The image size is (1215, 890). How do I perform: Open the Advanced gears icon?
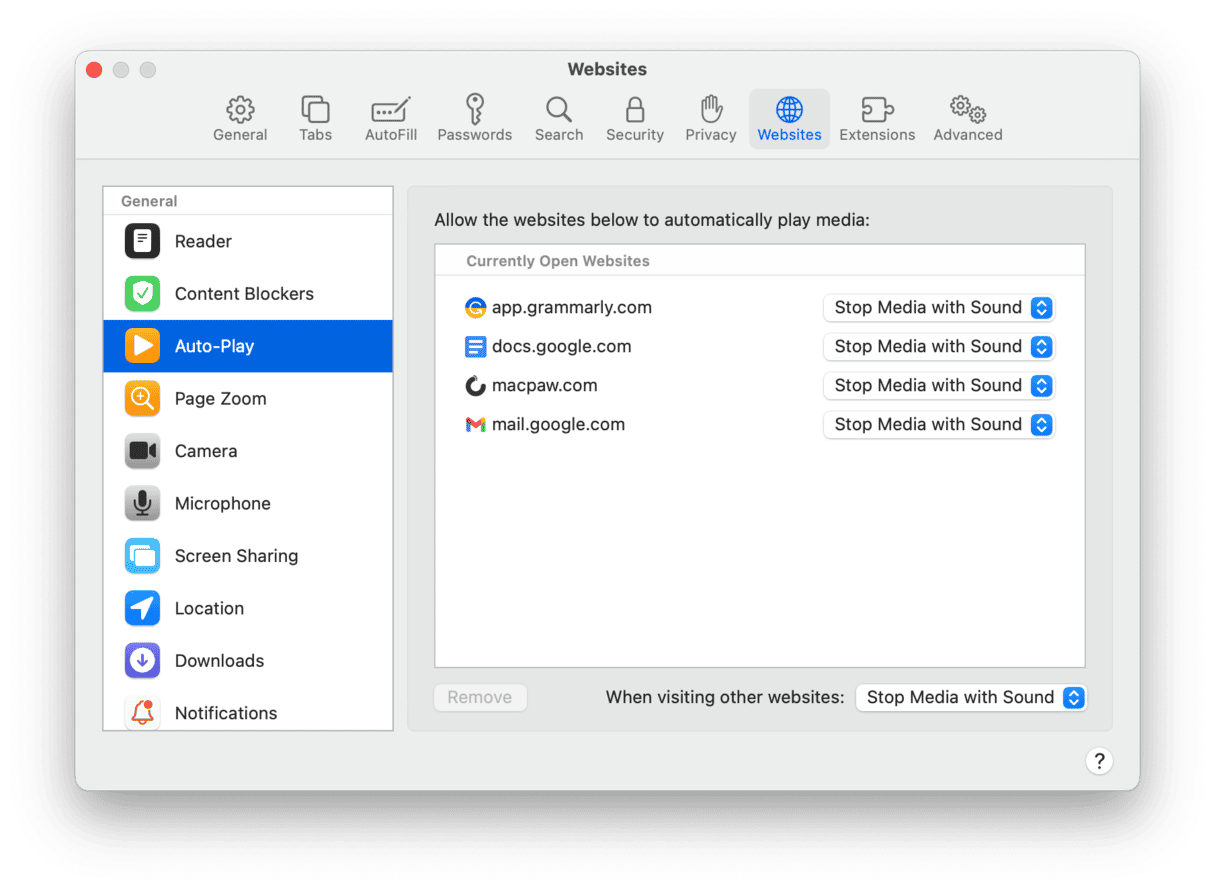click(x=968, y=109)
